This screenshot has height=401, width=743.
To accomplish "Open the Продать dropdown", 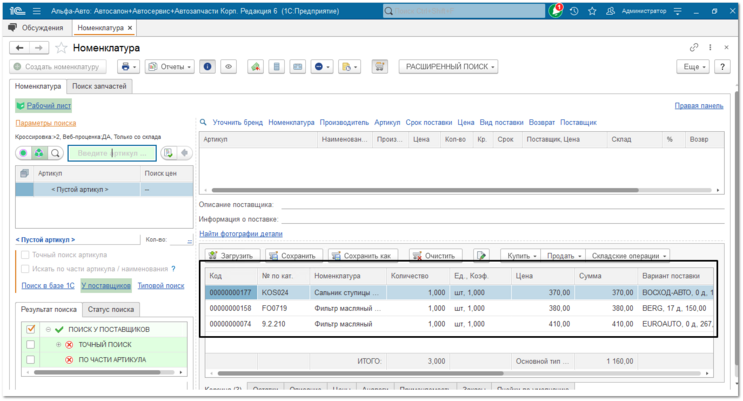I will 563,256.
